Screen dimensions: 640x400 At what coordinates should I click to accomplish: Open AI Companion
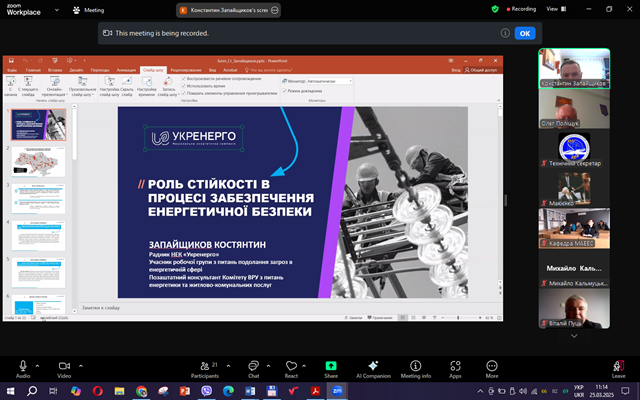(373, 369)
